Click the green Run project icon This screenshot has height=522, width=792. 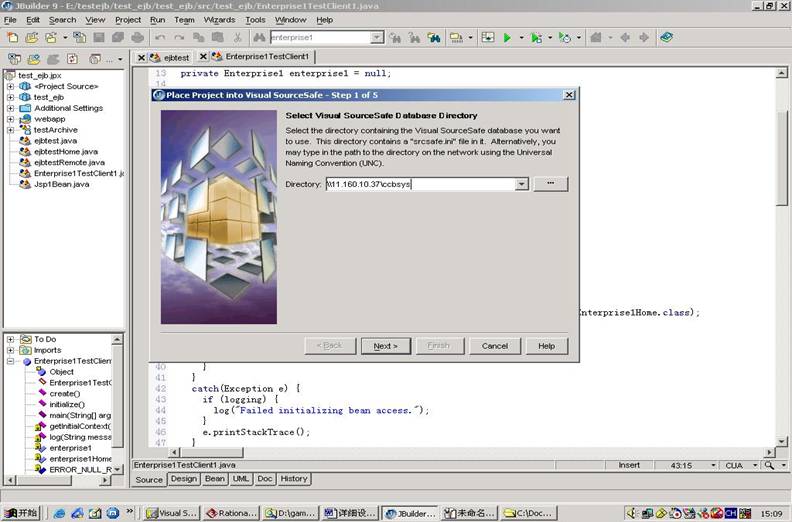point(507,37)
